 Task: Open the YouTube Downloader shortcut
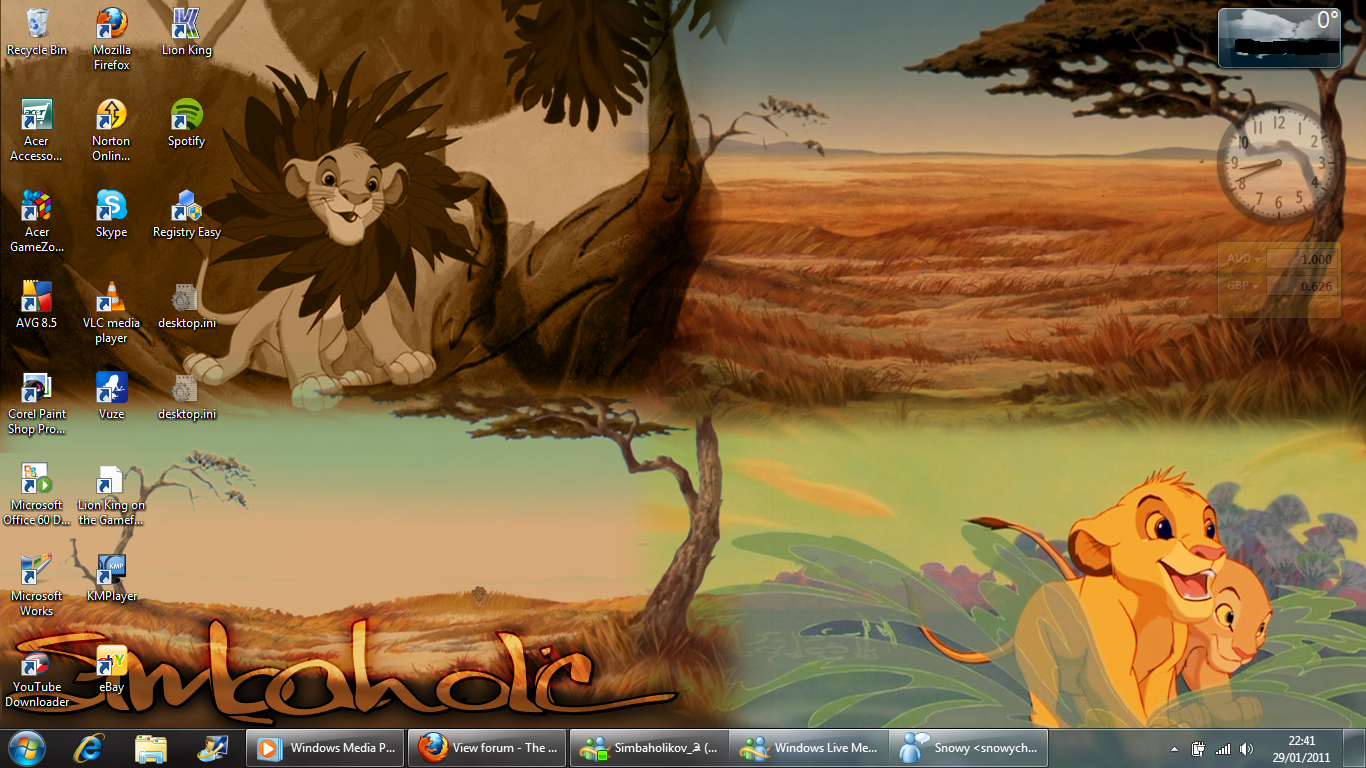37,662
